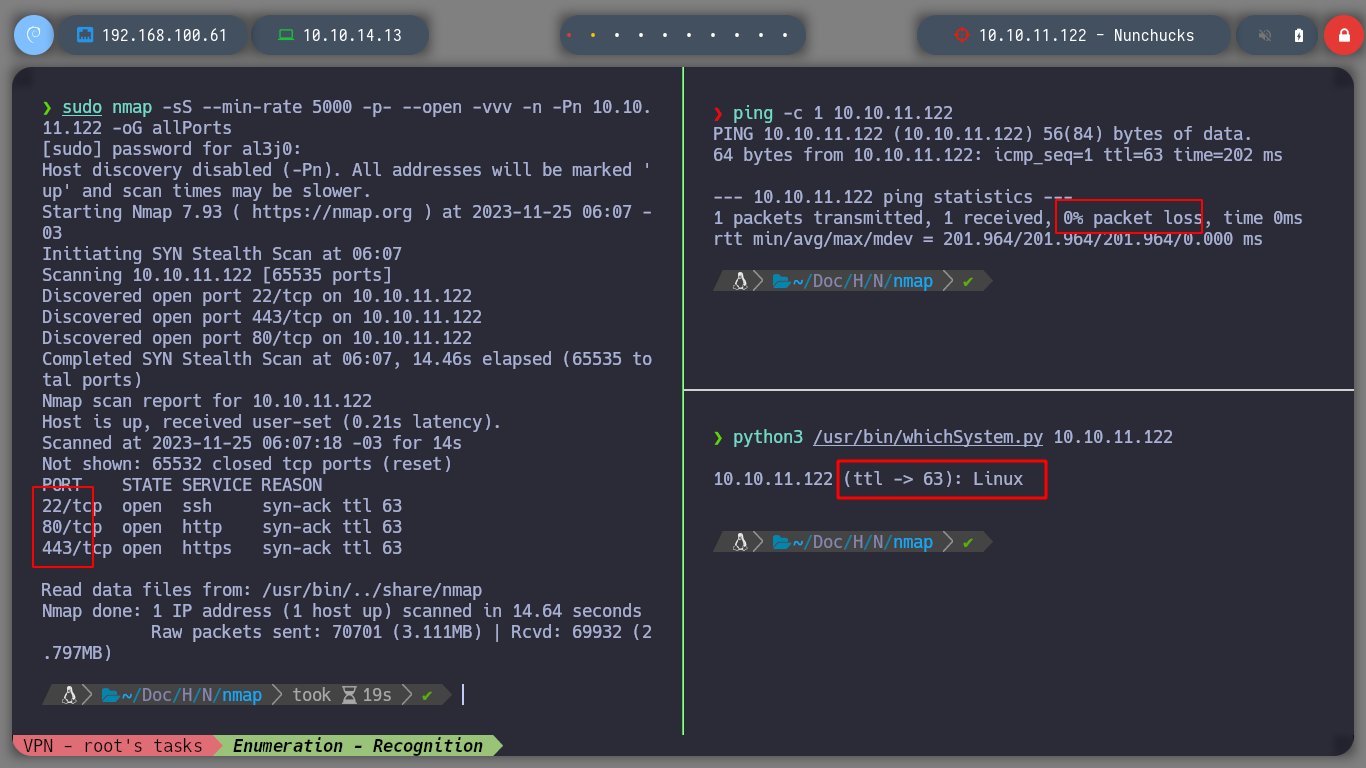1366x768 pixels.
Task: Click 'Nmap done: 1 IP address' line
Action: [x=342, y=611]
